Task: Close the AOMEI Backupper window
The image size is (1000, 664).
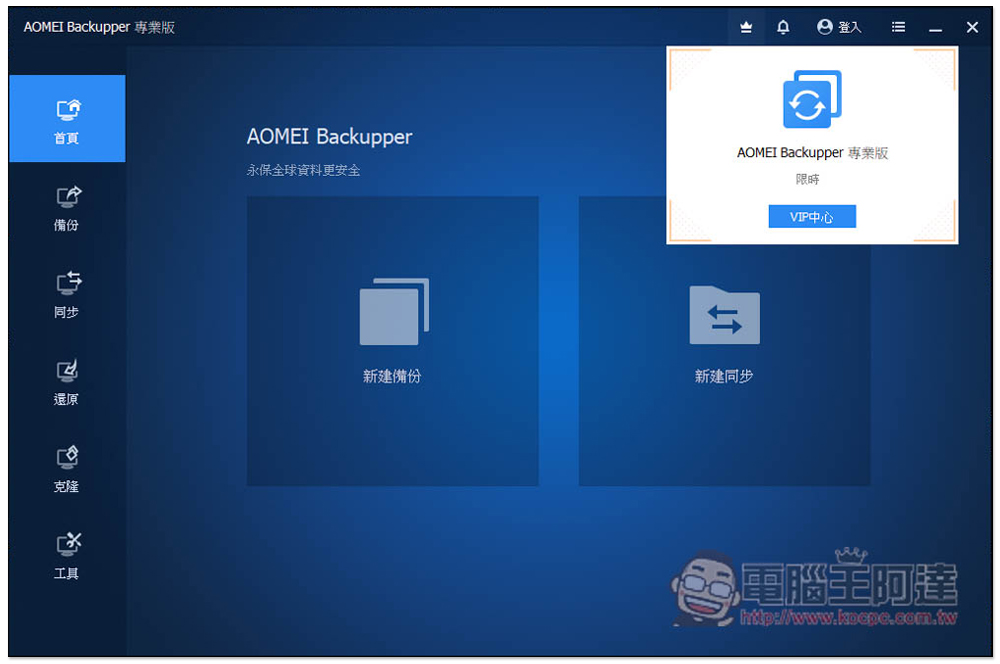Action: coord(972,28)
